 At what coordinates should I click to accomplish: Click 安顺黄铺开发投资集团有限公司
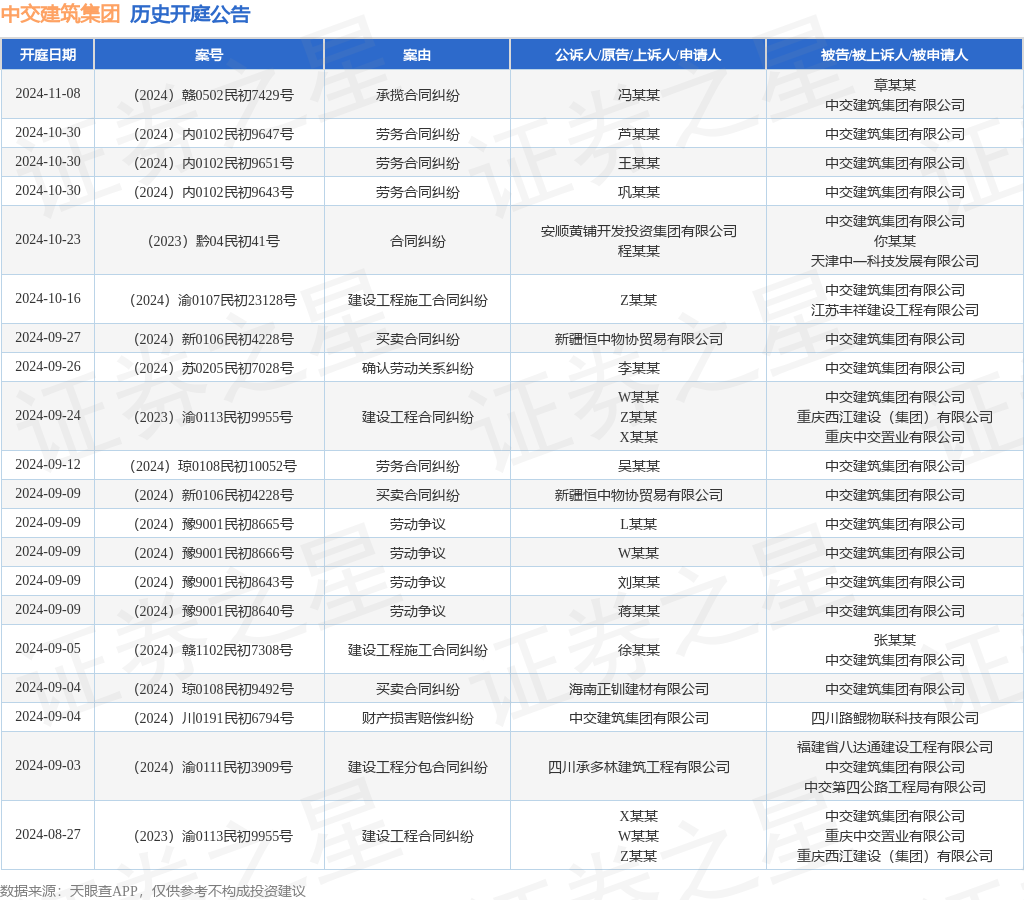point(639,231)
